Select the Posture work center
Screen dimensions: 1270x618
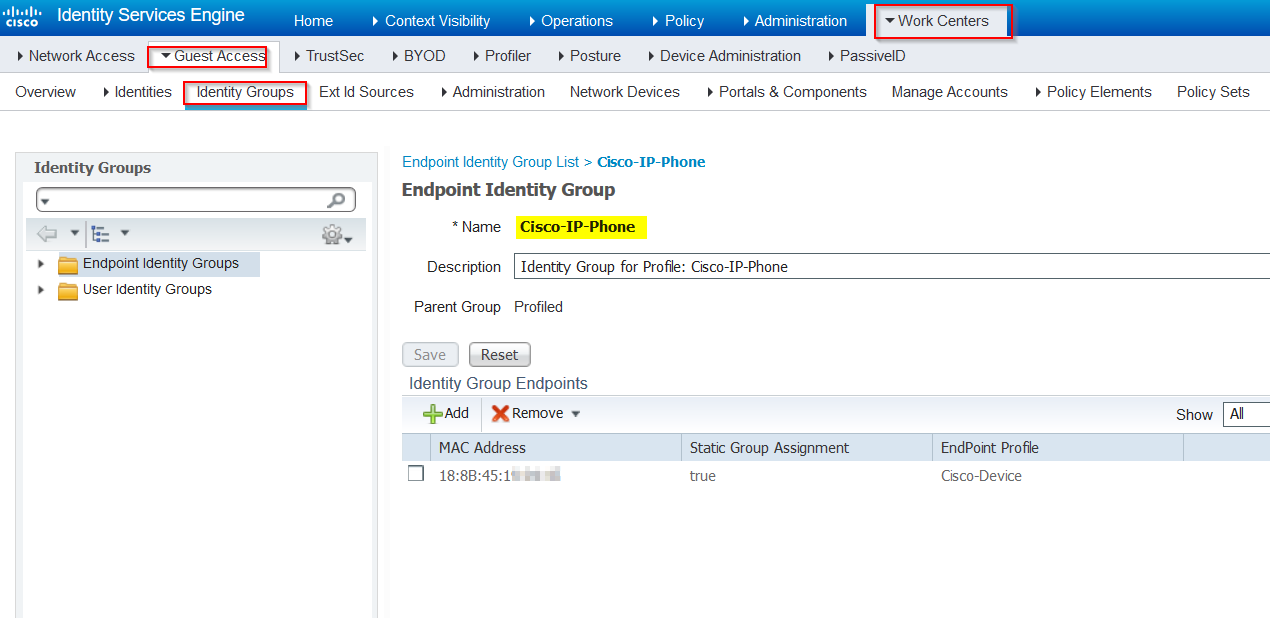click(588, 56)
